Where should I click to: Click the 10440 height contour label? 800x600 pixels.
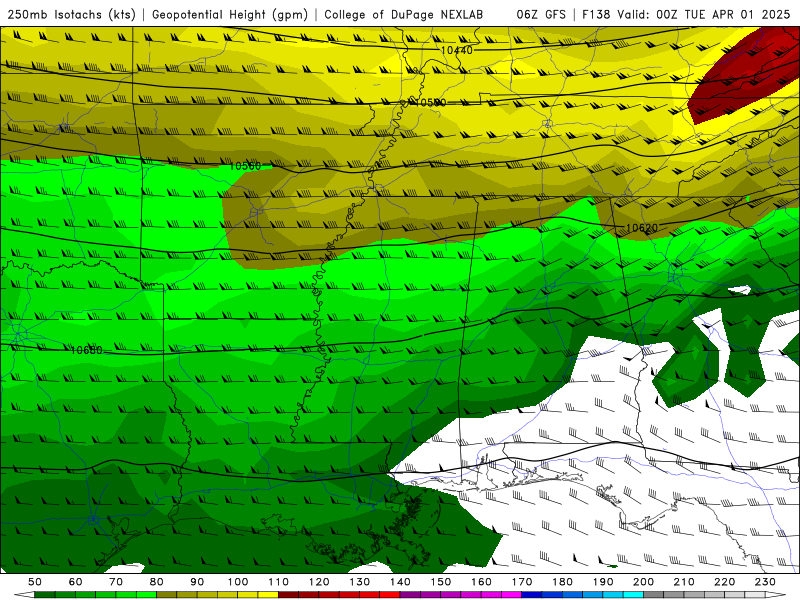[457, 50]
